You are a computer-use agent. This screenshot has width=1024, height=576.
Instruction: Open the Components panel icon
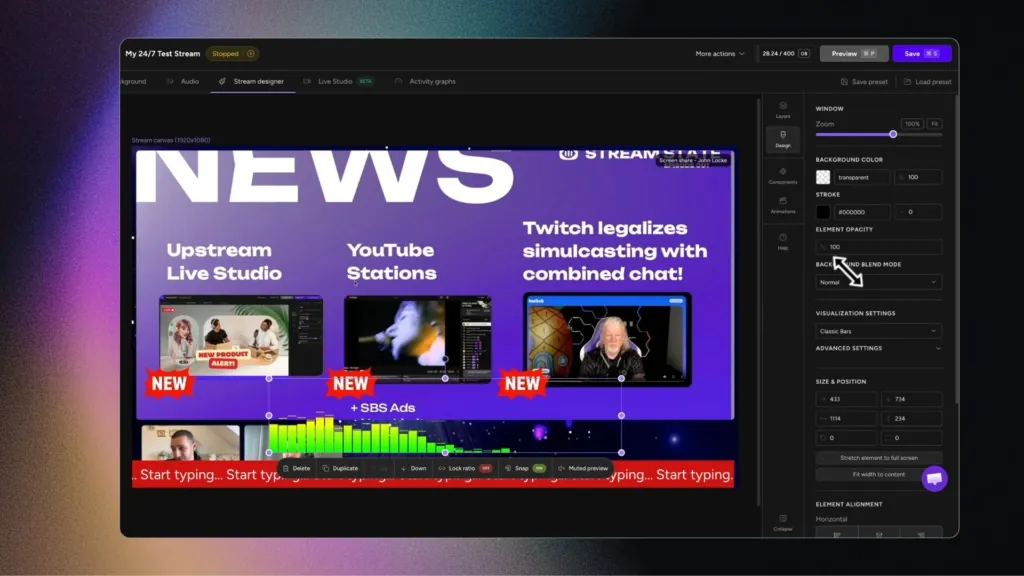coord(782,175)
